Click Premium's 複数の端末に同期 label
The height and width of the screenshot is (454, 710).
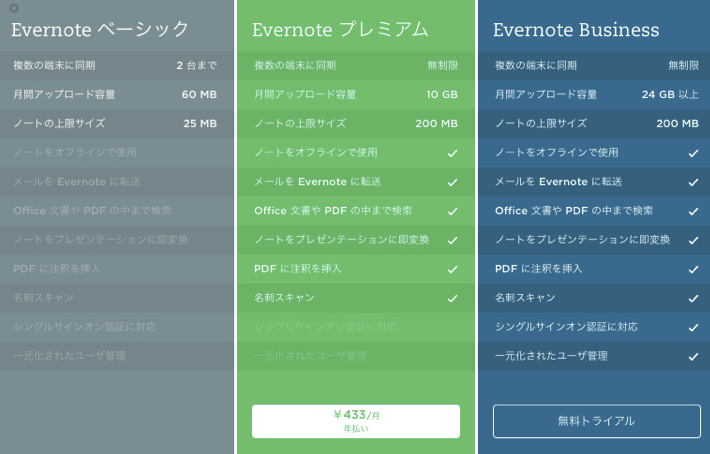point(295,66)
